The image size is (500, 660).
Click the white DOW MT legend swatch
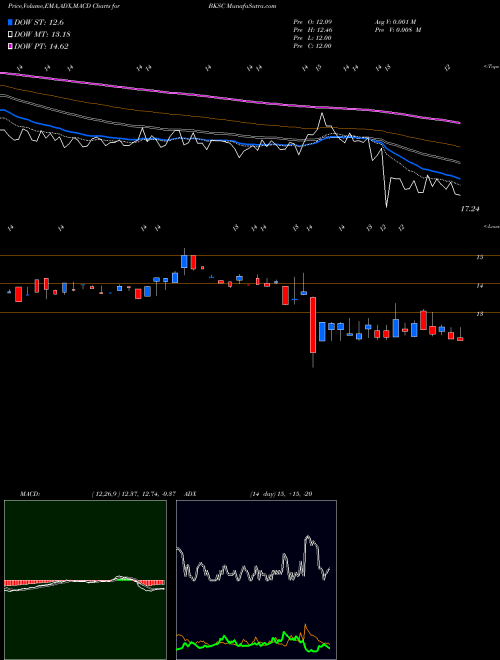[10, 35]
